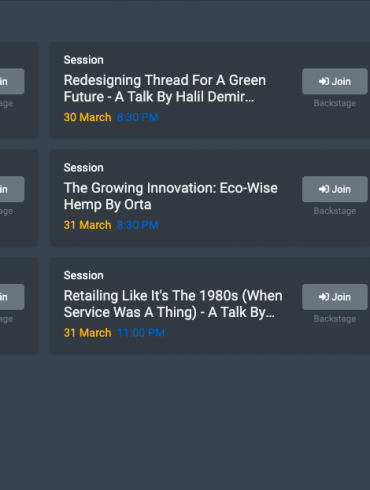Viewport: 370px width, 490px height.
Task: Open the Retailing Like It's The 1980s title
Action: click(x=173, y=304)
